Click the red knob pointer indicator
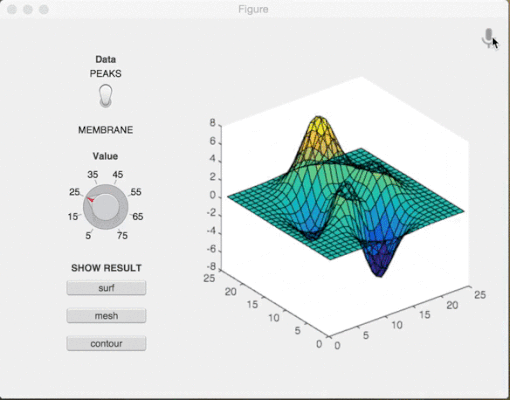Screen dimensions: 510x400 [90, 199]
